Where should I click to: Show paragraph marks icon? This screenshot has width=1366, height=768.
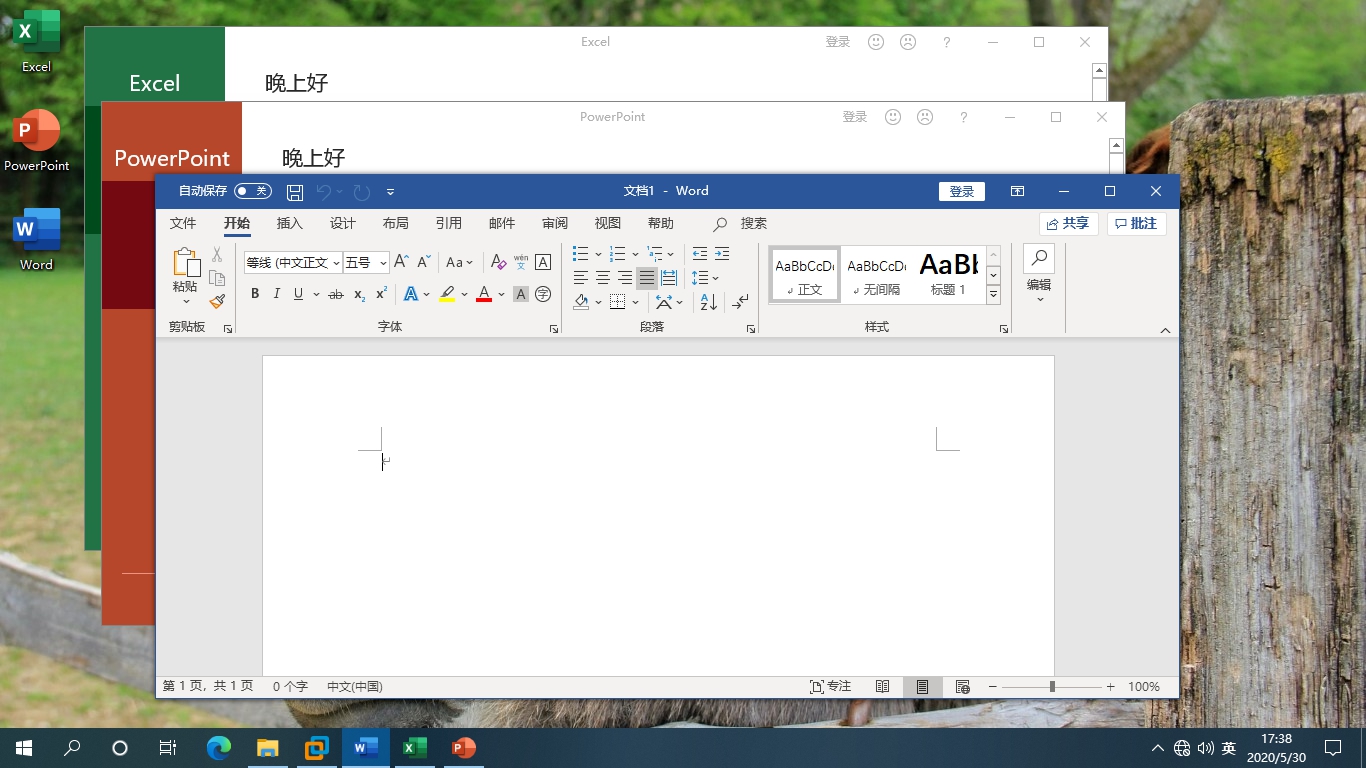click(740, 301)
